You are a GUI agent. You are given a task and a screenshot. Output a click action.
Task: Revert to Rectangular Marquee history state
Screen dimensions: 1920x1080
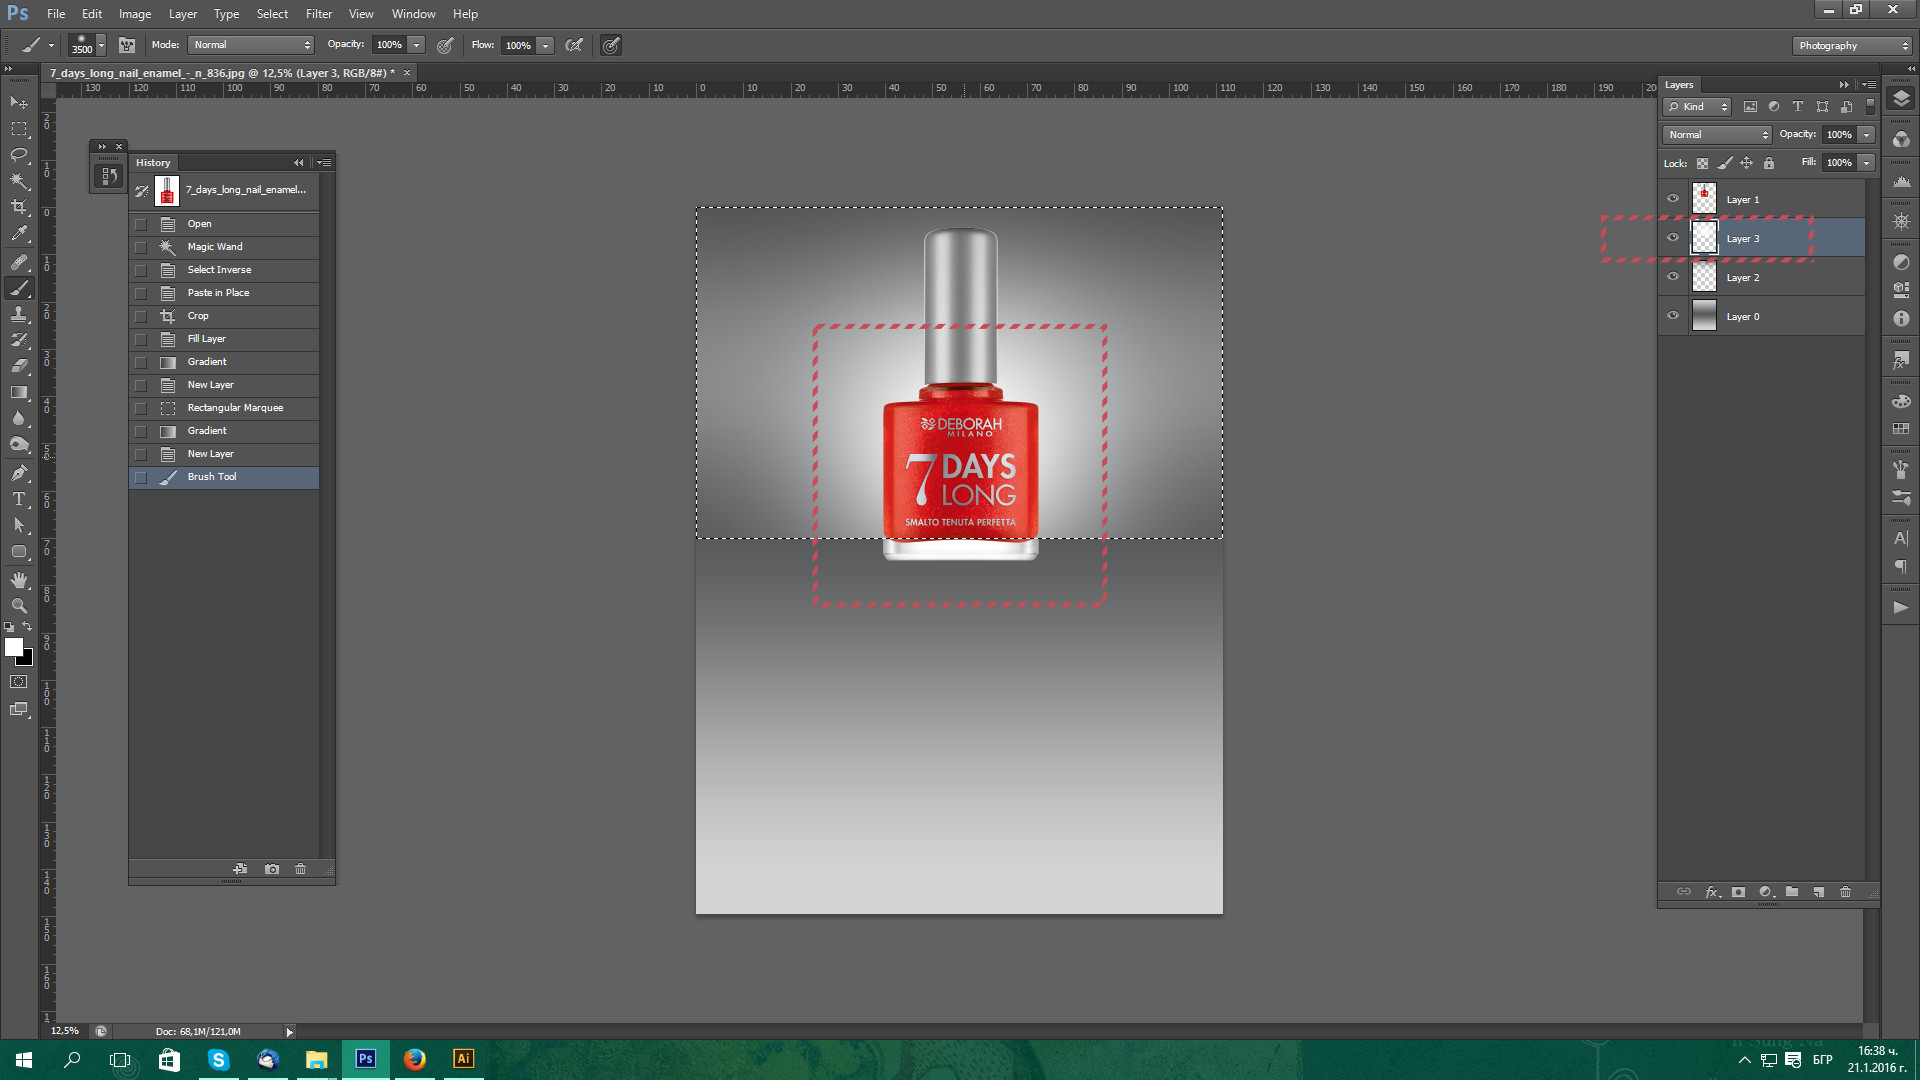click(224, 408)
